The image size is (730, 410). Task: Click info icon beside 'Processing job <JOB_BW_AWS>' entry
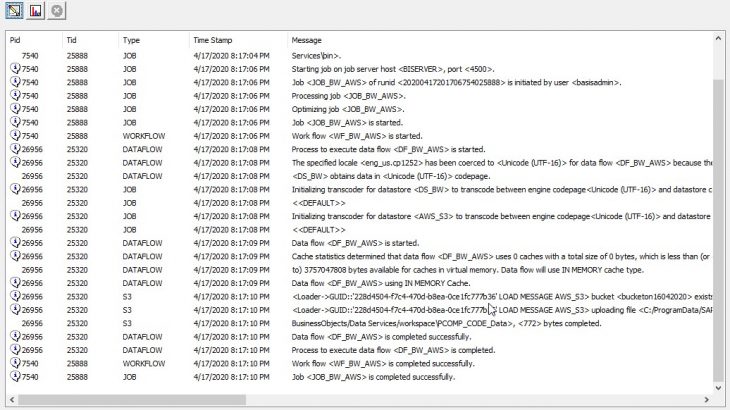click(x=15, y=95)
